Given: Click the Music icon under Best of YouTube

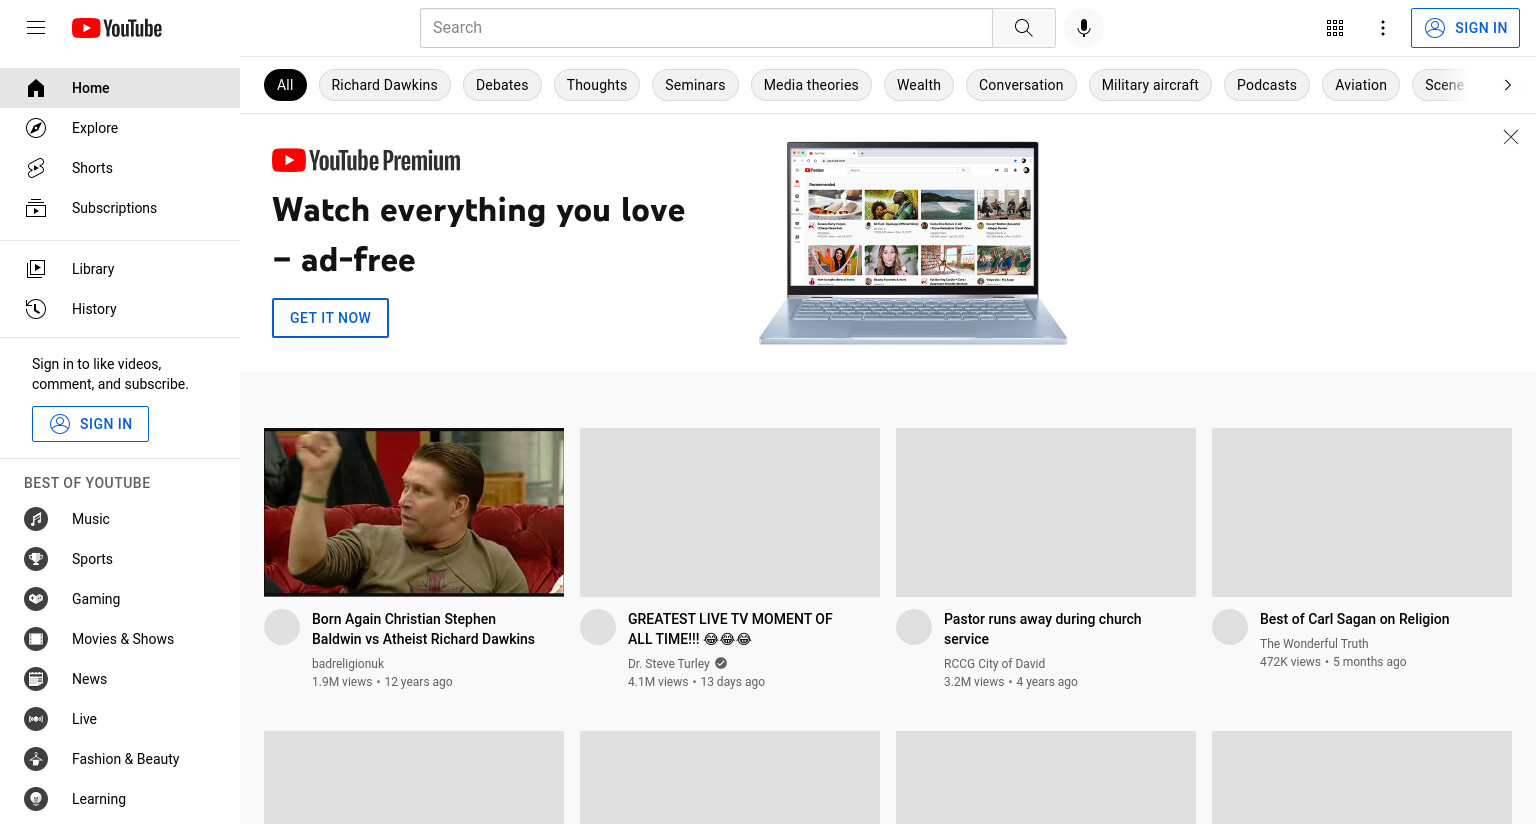Looking at the screenshot, I should (36, 519).
